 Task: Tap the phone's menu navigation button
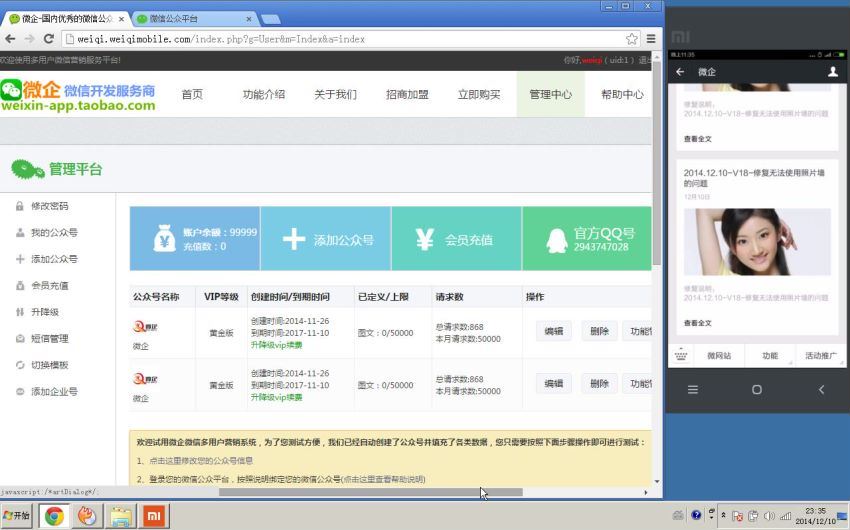693,390
